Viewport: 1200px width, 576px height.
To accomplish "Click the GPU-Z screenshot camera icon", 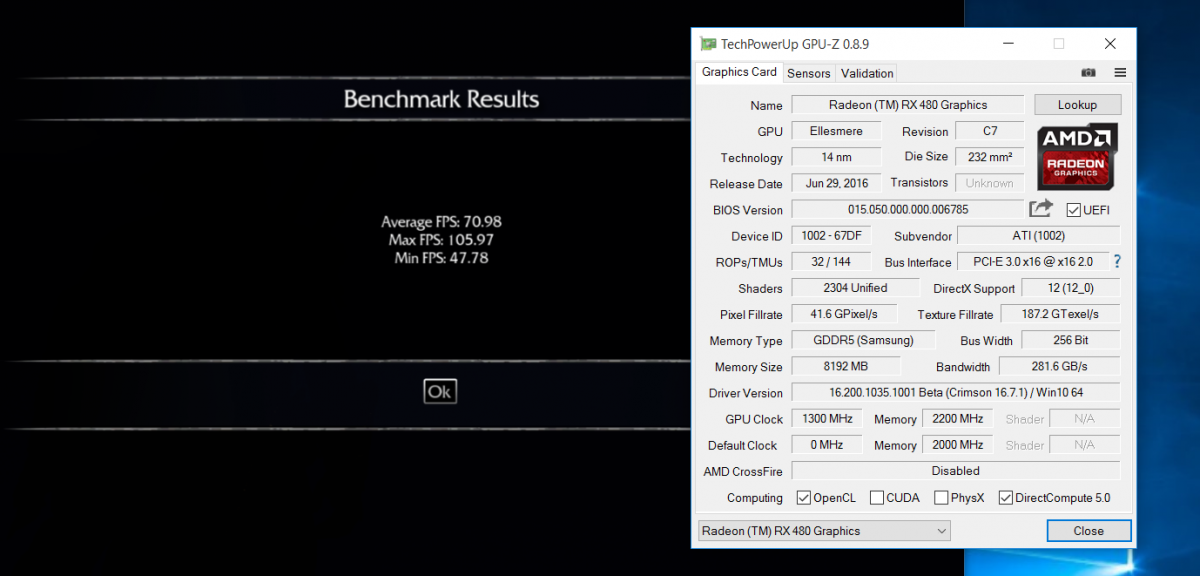I will click(x=1088, y=73).
